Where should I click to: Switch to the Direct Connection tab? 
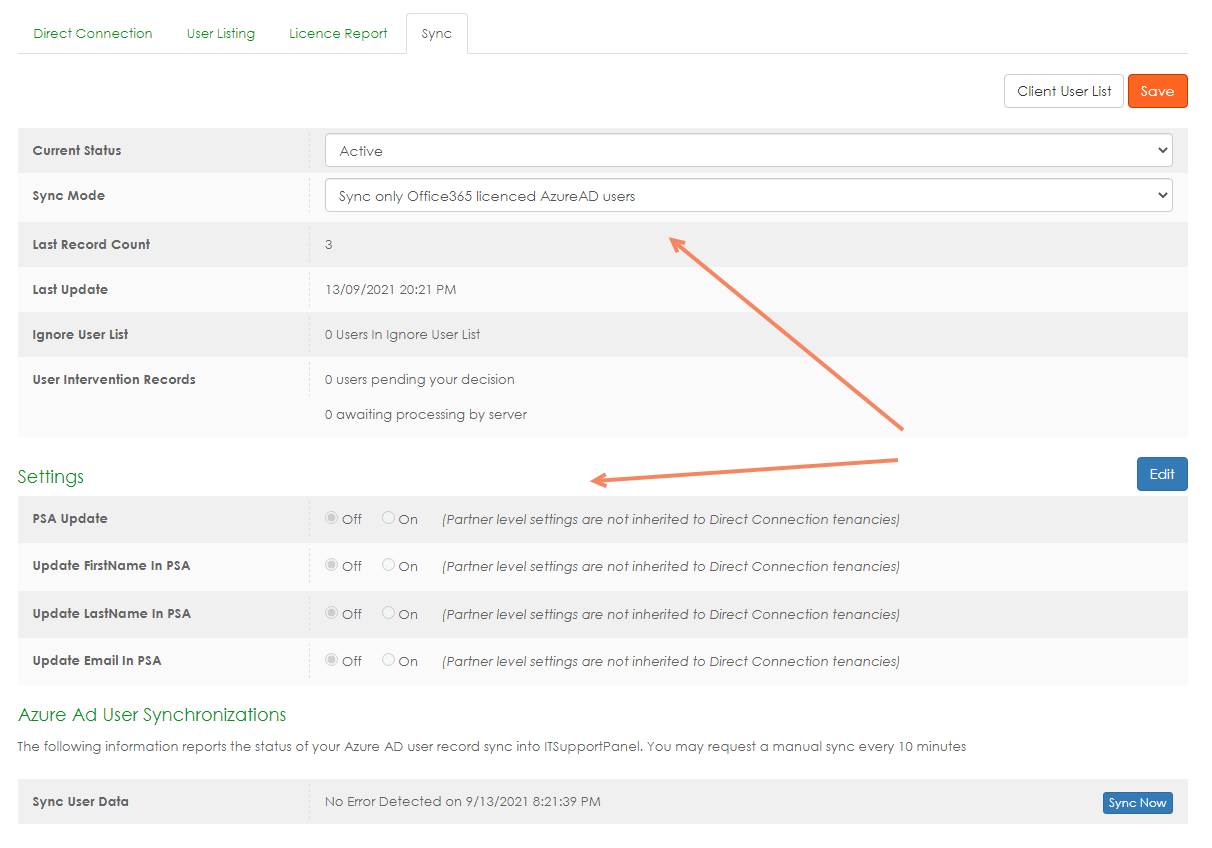point(93,33)
